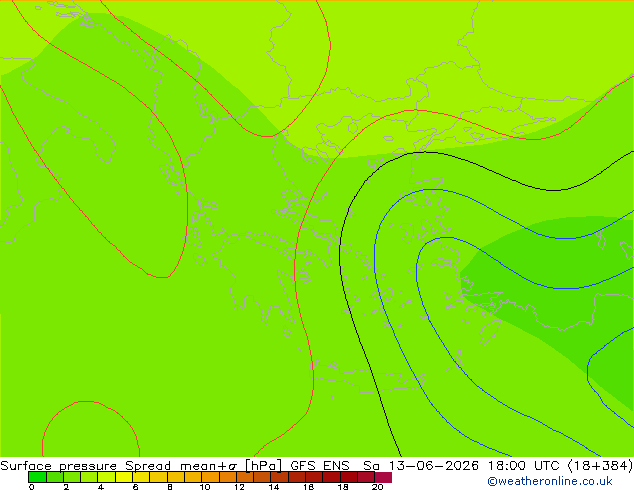634x490 pixels.
Task: Click the legend value '14'
Action: [274, 487]
